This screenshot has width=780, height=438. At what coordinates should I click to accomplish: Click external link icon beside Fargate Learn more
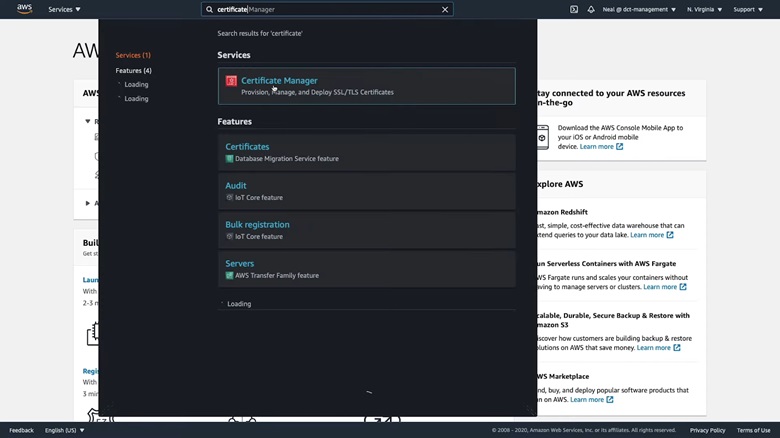tap(683, 287)
